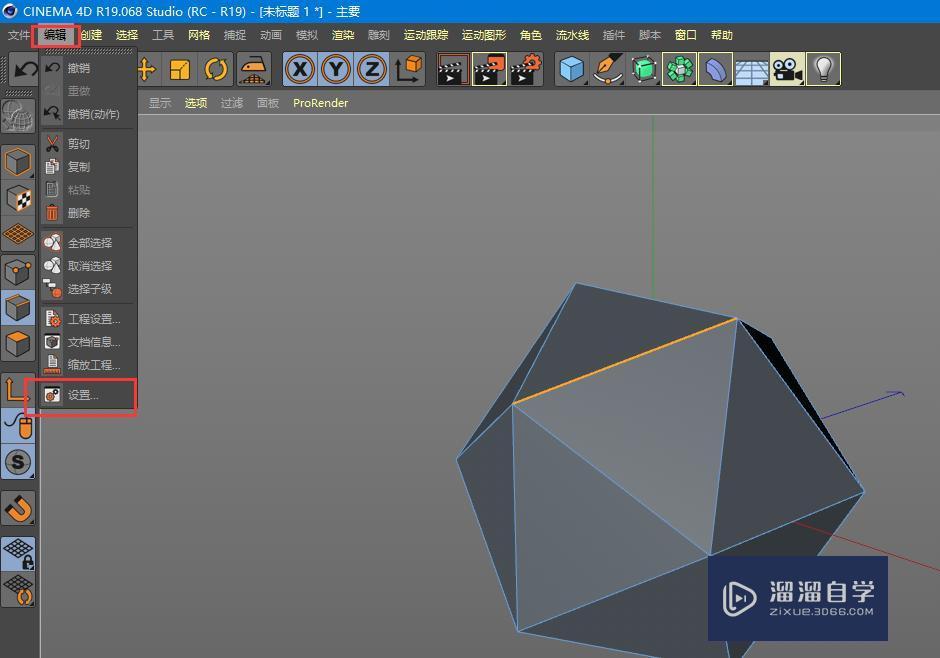Click the light creation icon in the toolbar
This screenshot has width=940, height=658.
(x=822, y=68)
